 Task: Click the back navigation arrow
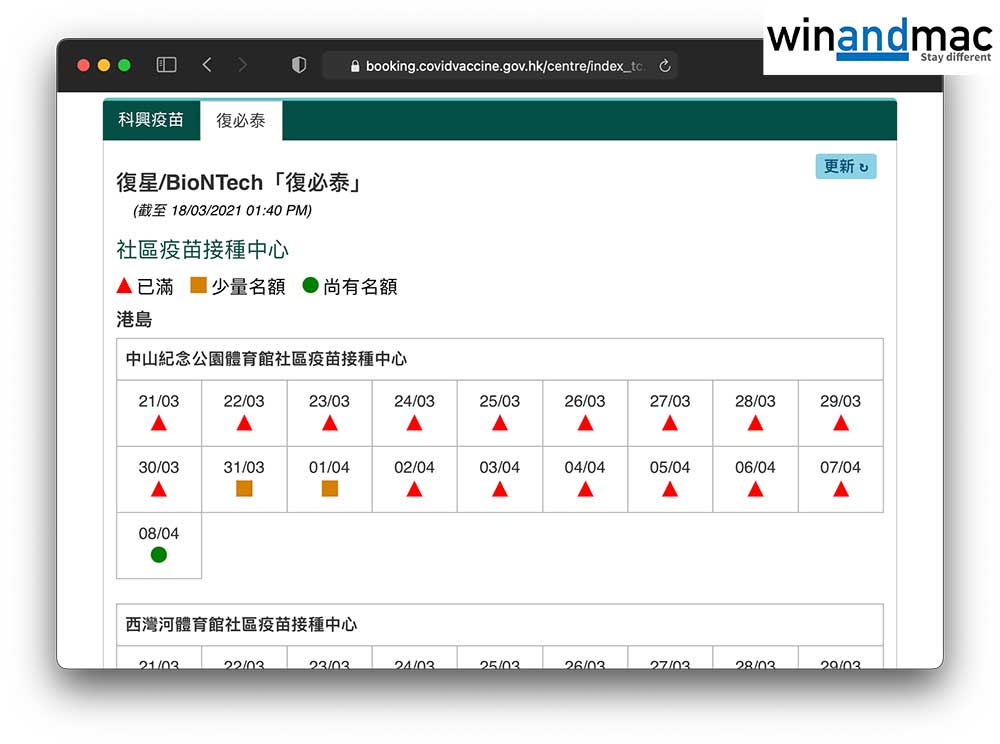(207, 65)
